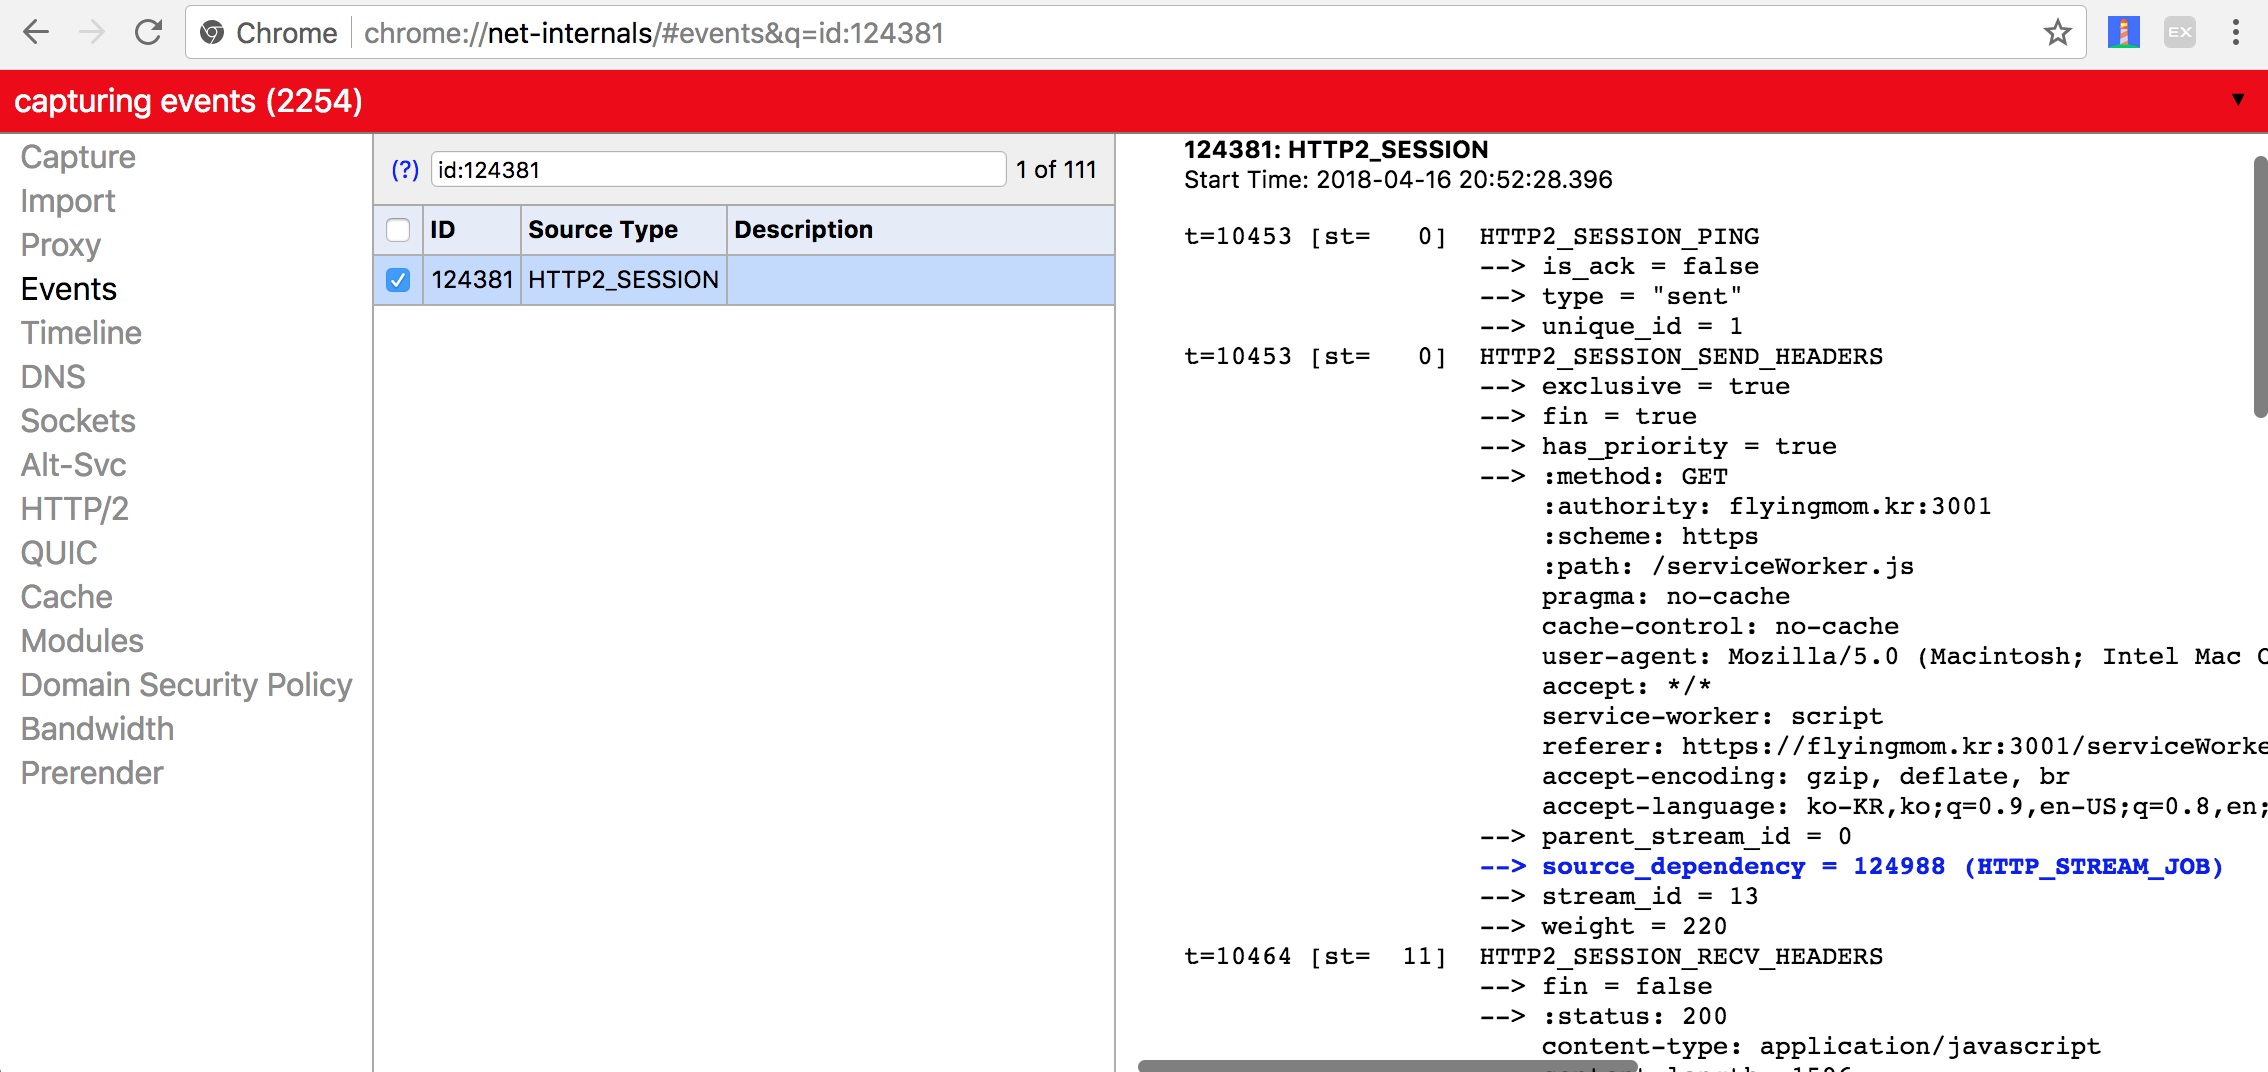Click the '124381: HTTP2_SESSION' heading

coord(1336,150)
